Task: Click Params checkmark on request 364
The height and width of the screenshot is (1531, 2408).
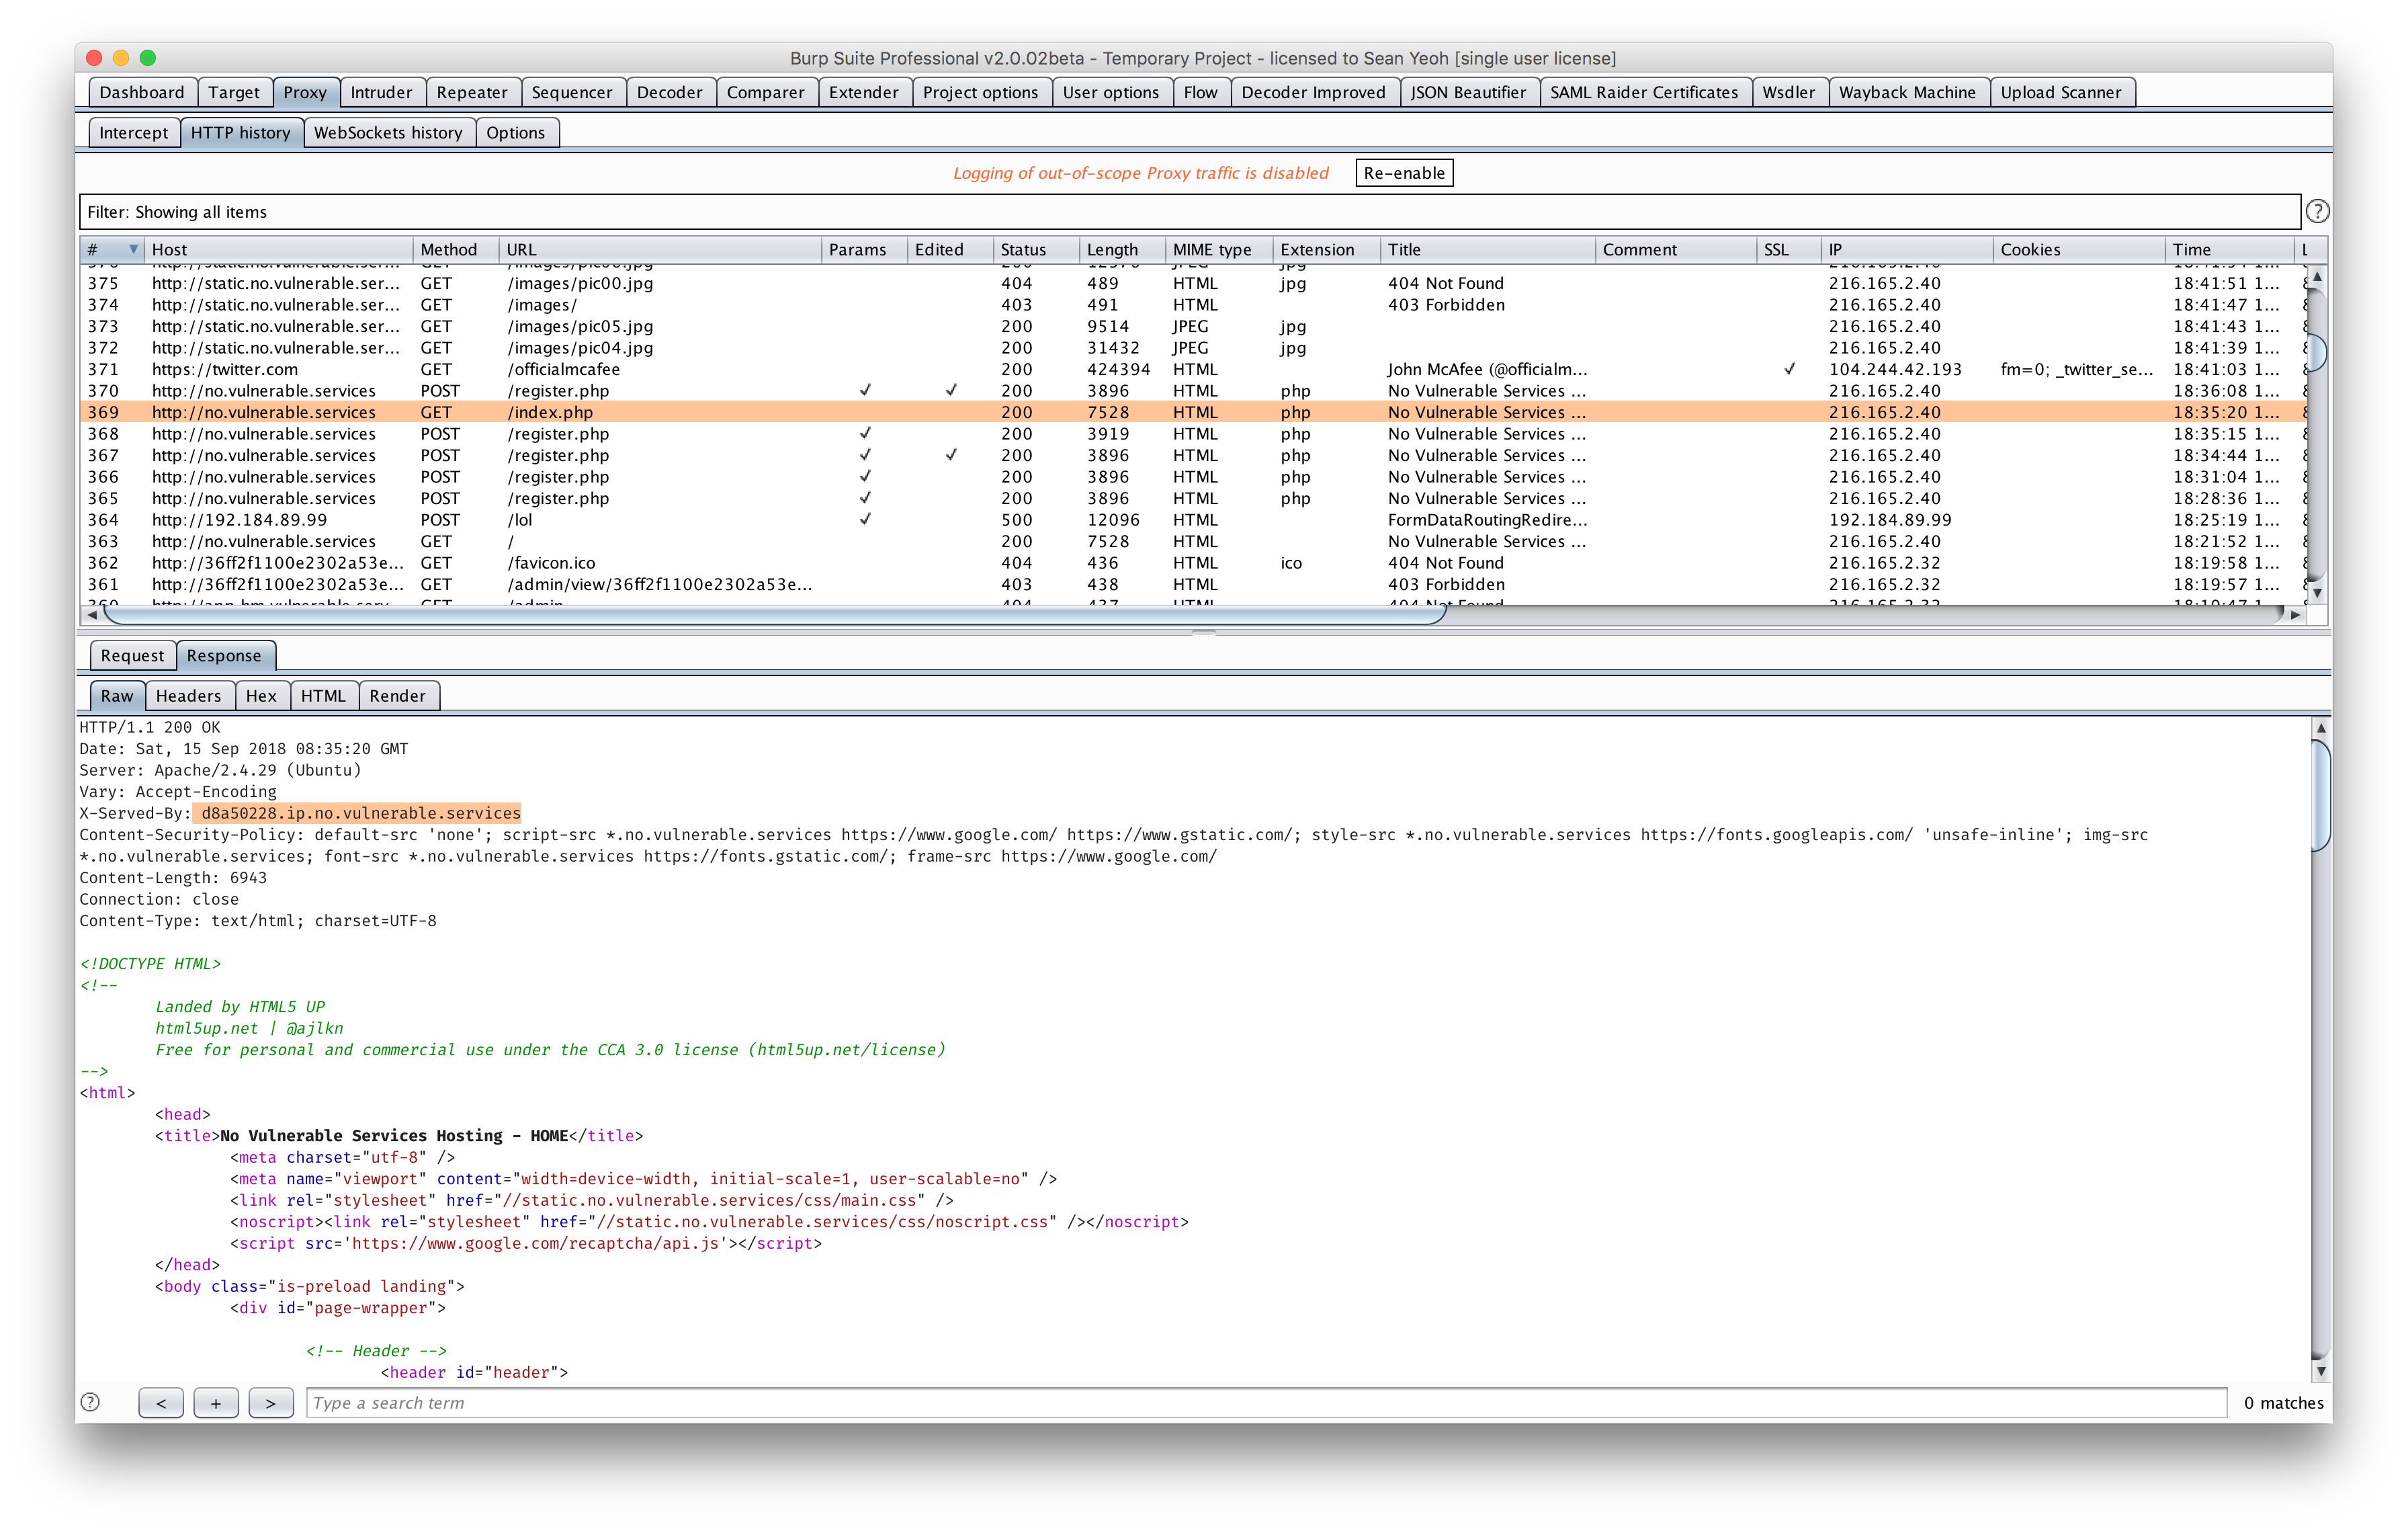Action: point(864,519)
